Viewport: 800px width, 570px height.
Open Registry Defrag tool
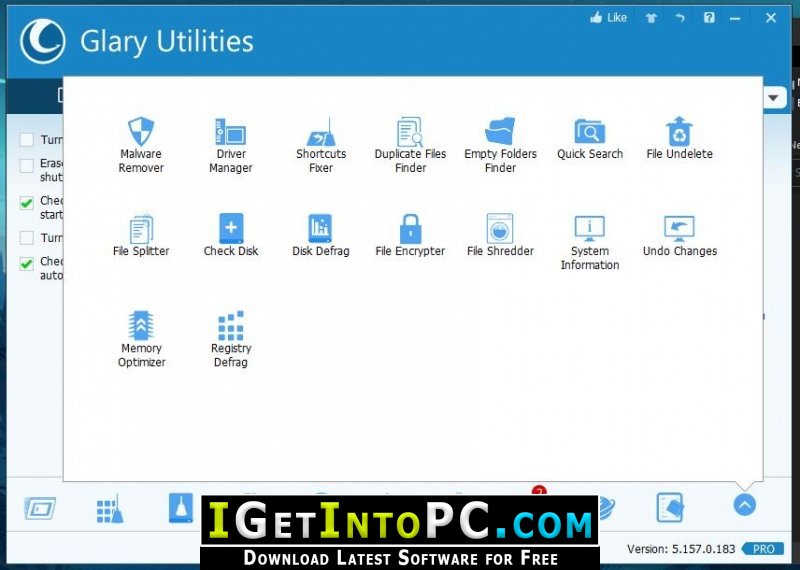(x=231, y=340)
